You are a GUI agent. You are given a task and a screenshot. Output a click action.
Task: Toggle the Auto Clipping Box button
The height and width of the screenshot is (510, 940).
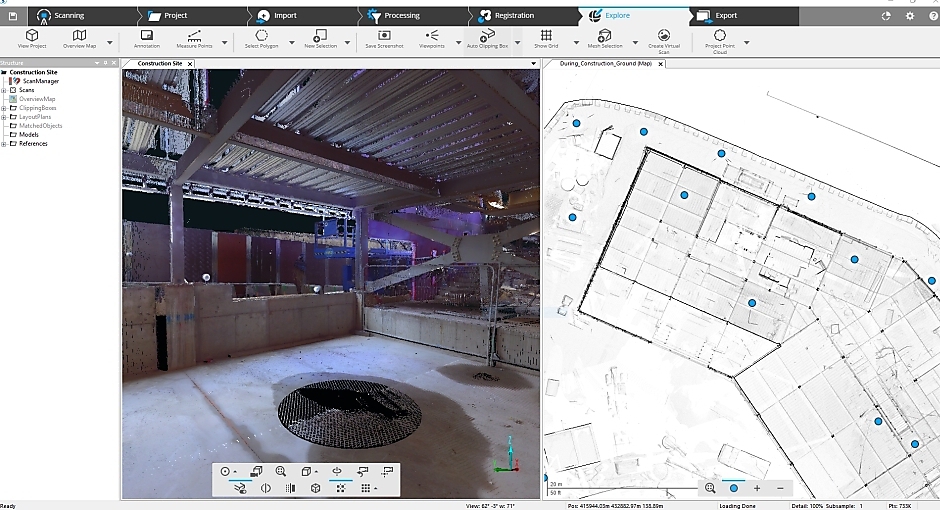coord(487,36)
